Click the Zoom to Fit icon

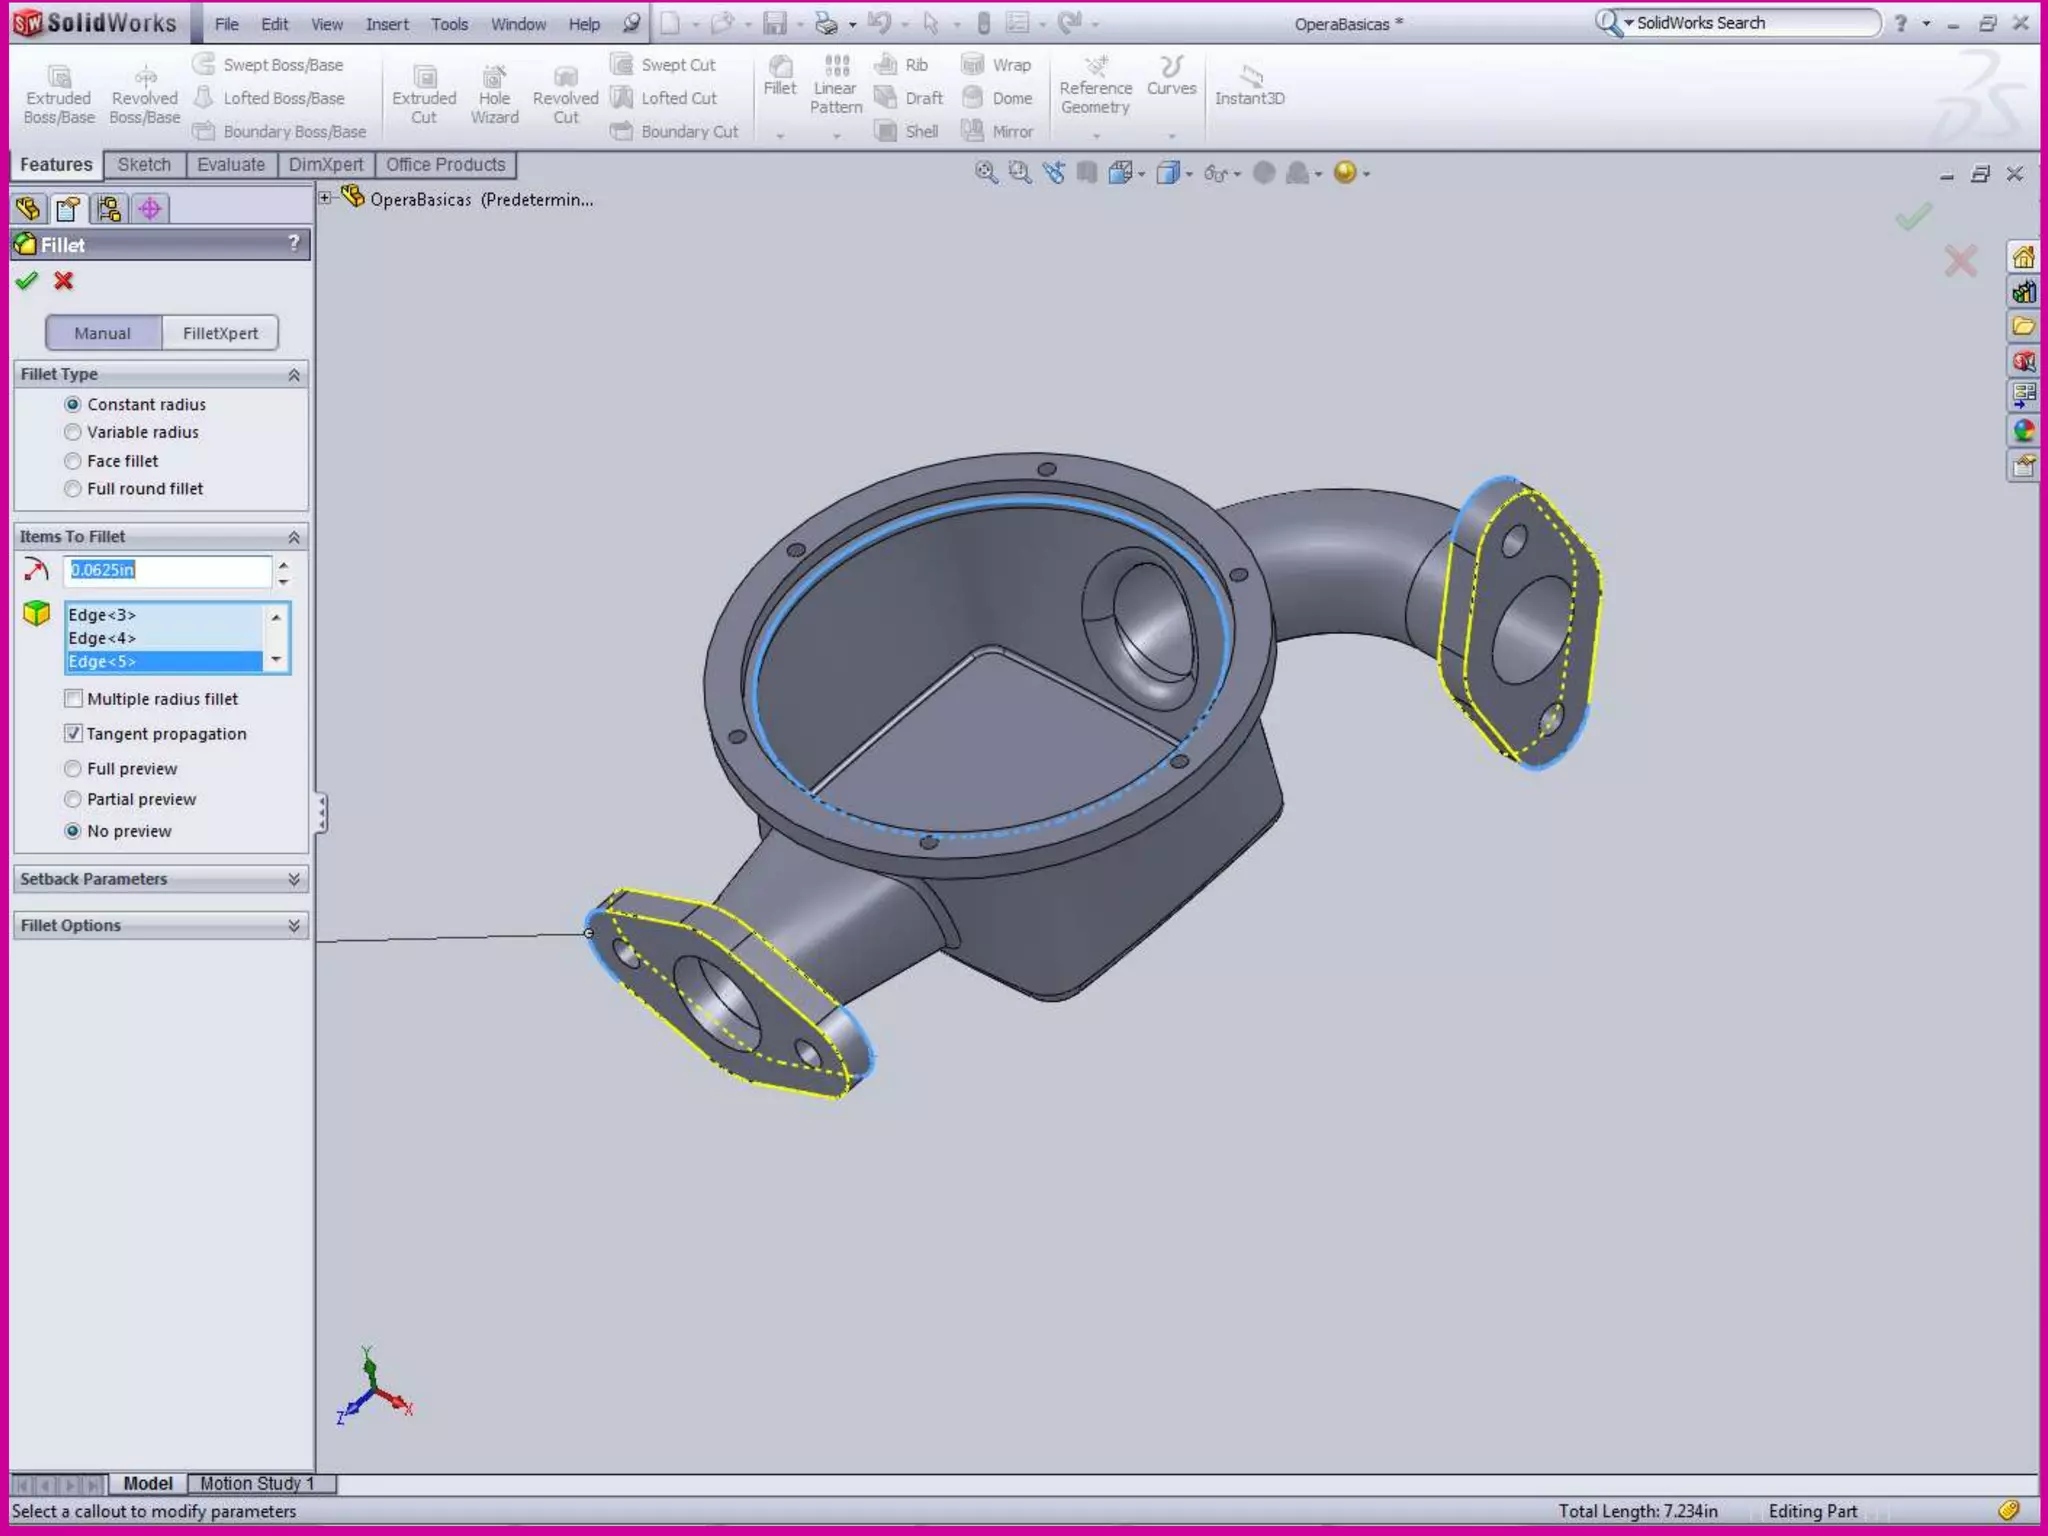pos(986,173)
